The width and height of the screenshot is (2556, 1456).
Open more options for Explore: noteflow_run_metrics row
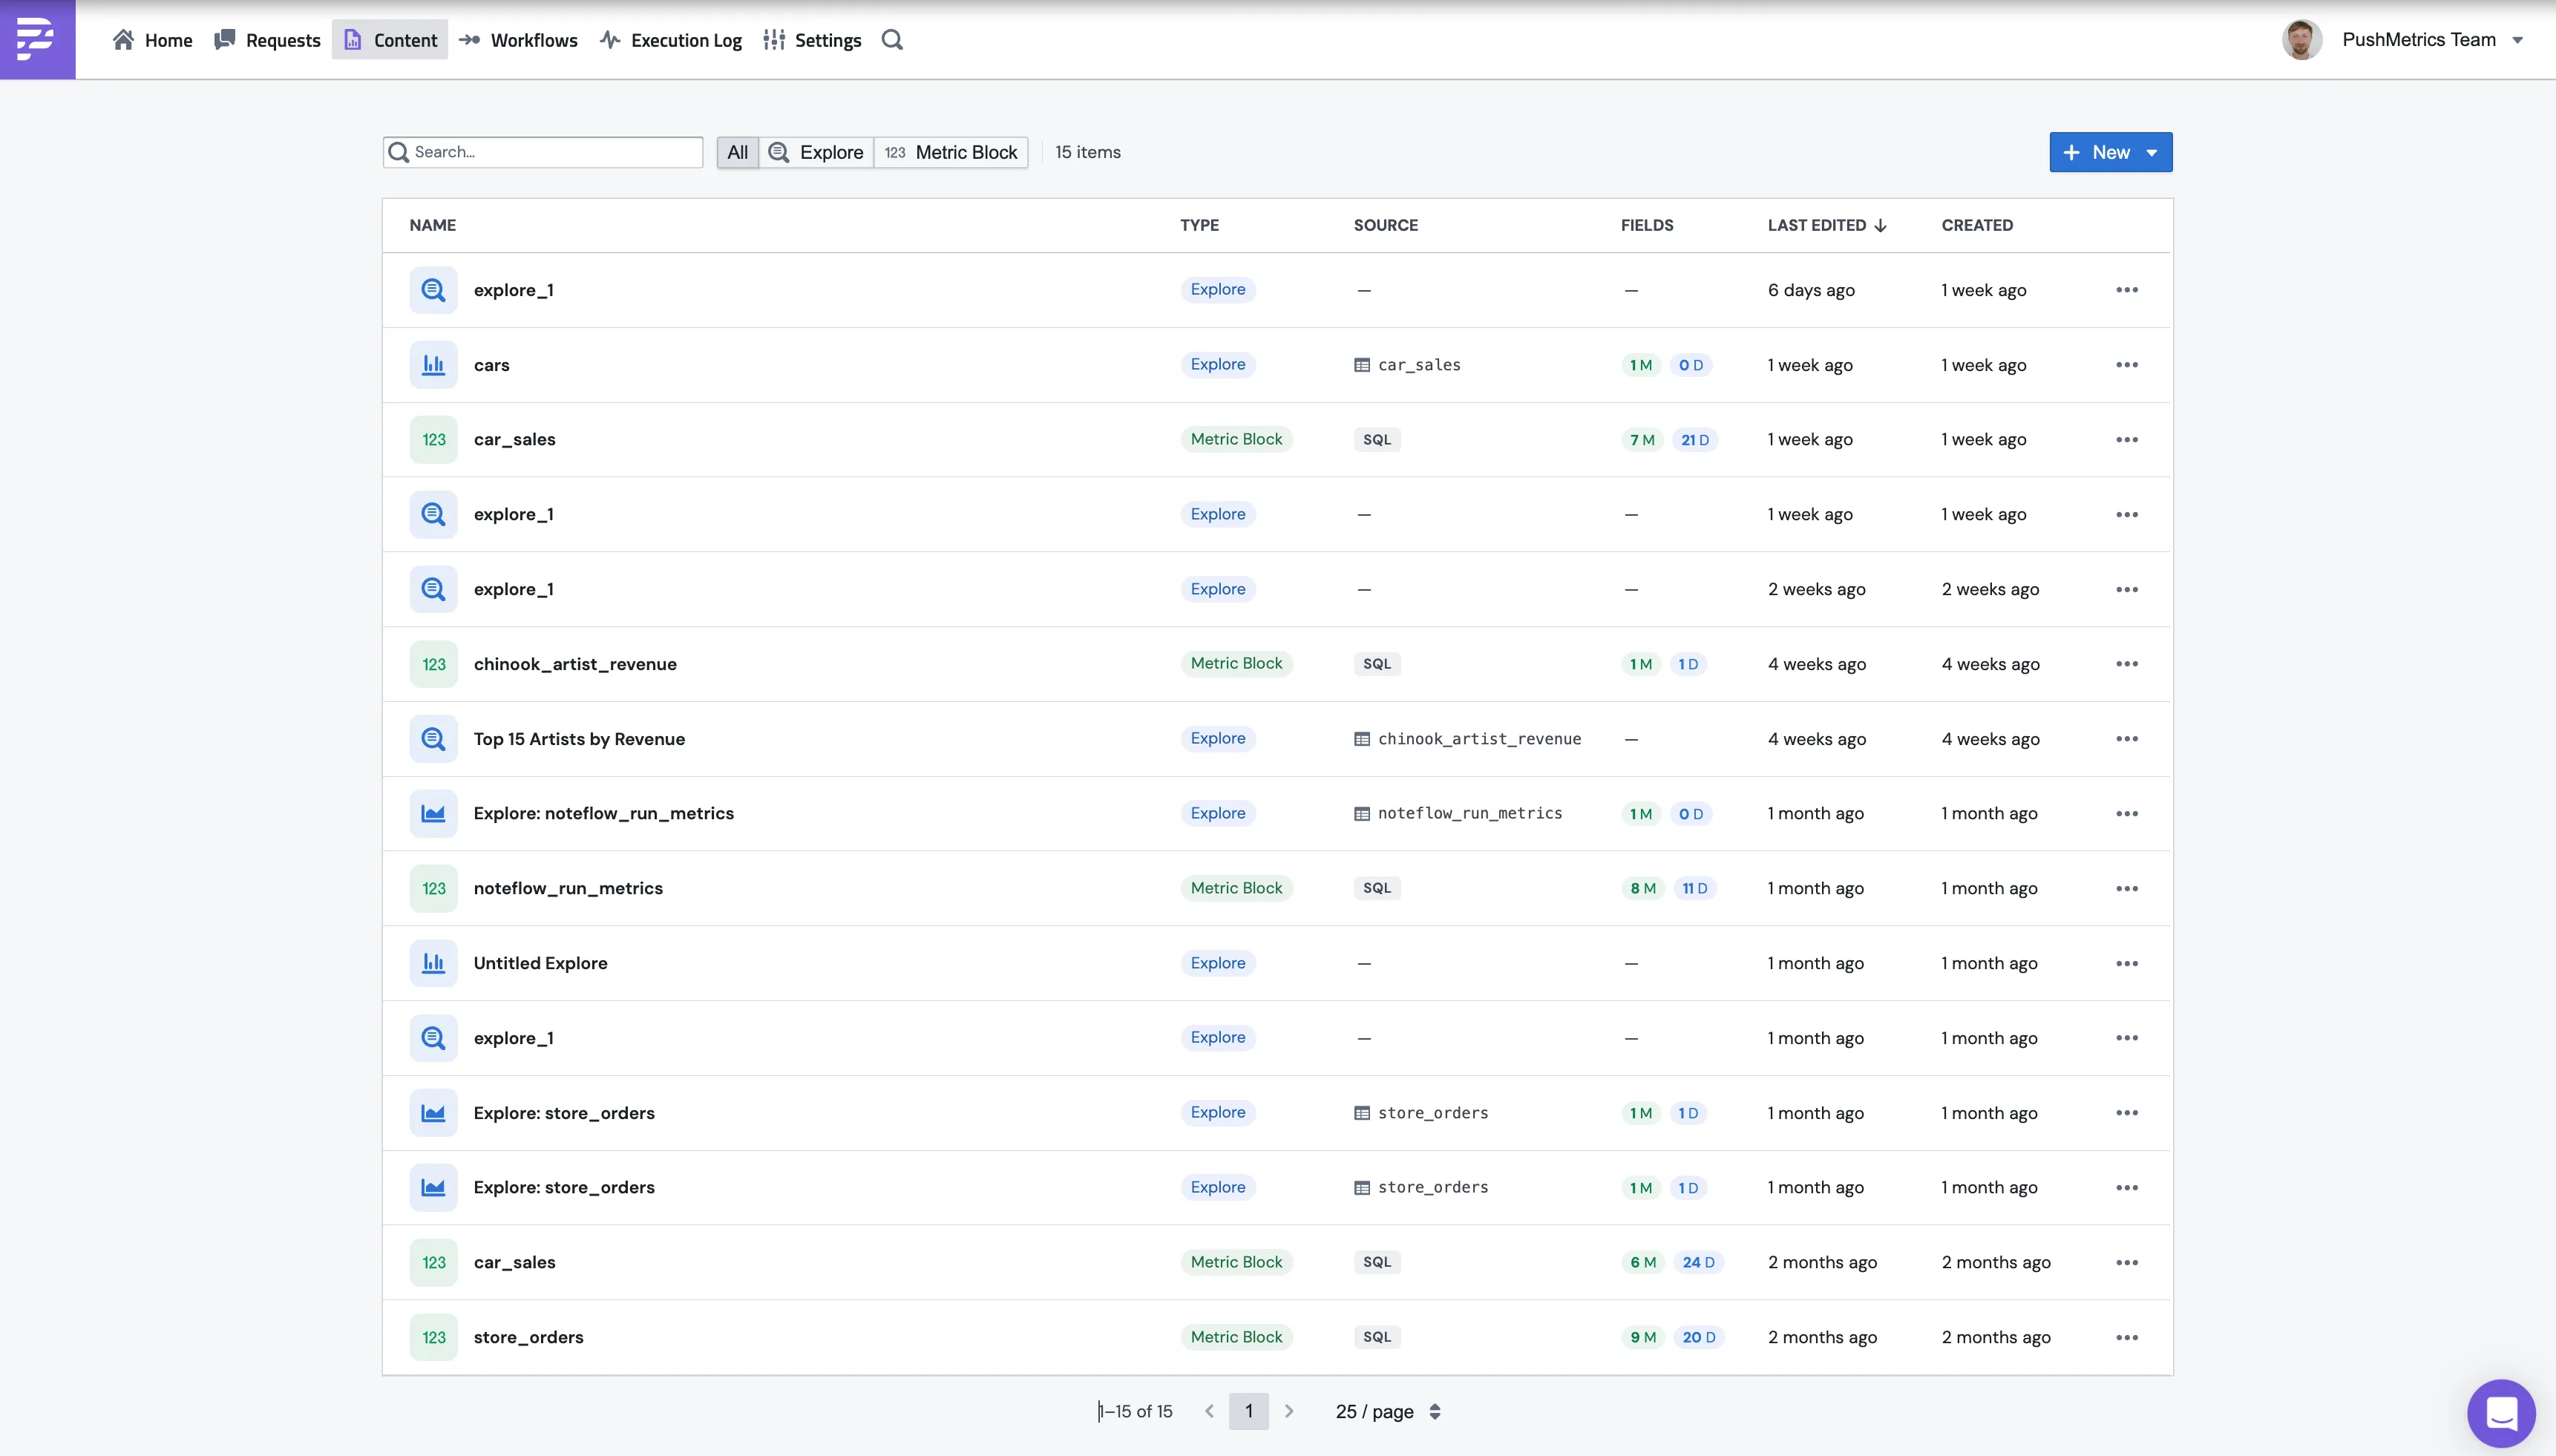(x=2127, y=813)
